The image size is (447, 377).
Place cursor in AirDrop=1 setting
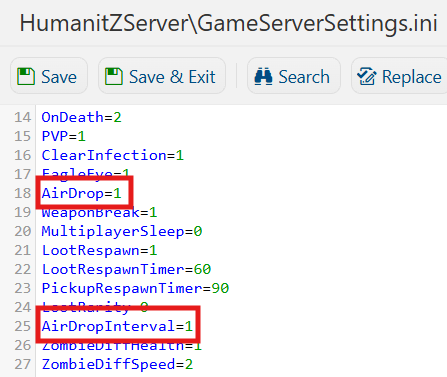pyautogui.click(x=81, y=193)
